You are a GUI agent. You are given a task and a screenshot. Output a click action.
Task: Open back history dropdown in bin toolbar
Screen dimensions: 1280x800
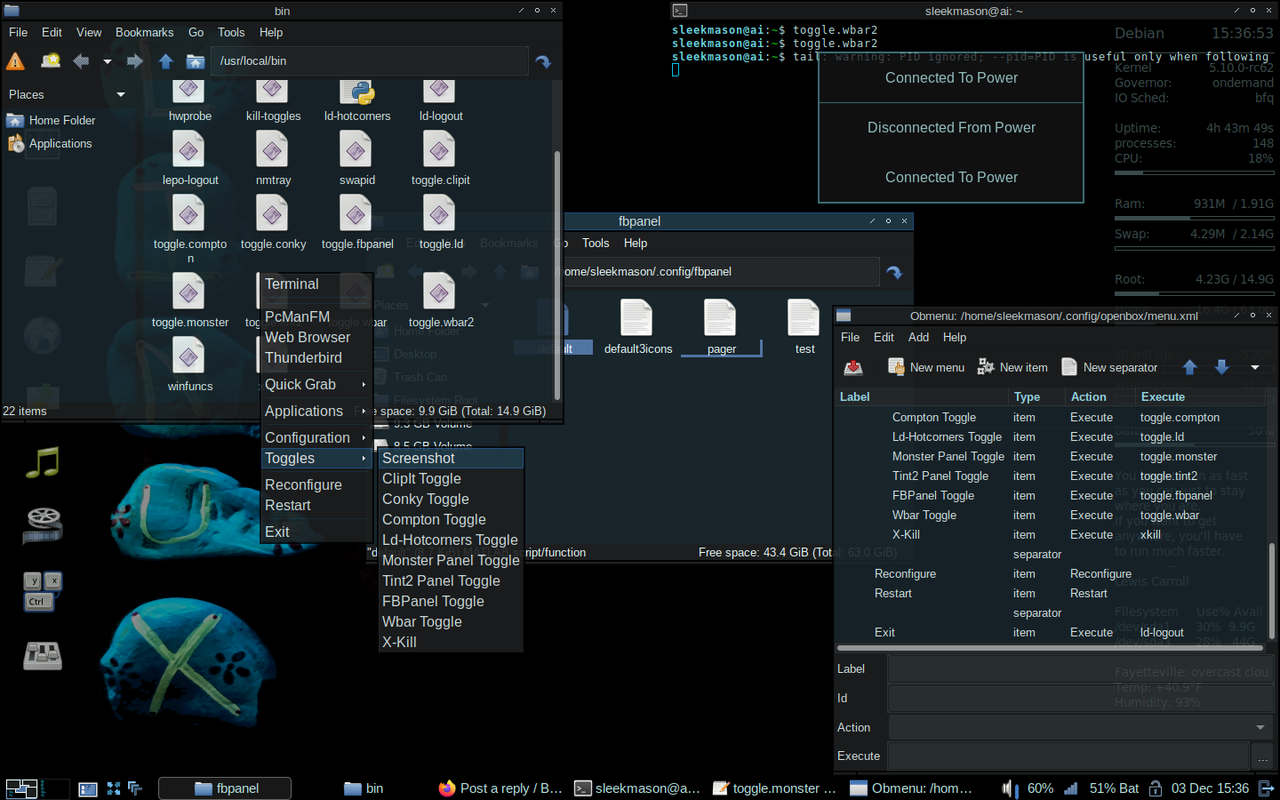click(106, 61)
